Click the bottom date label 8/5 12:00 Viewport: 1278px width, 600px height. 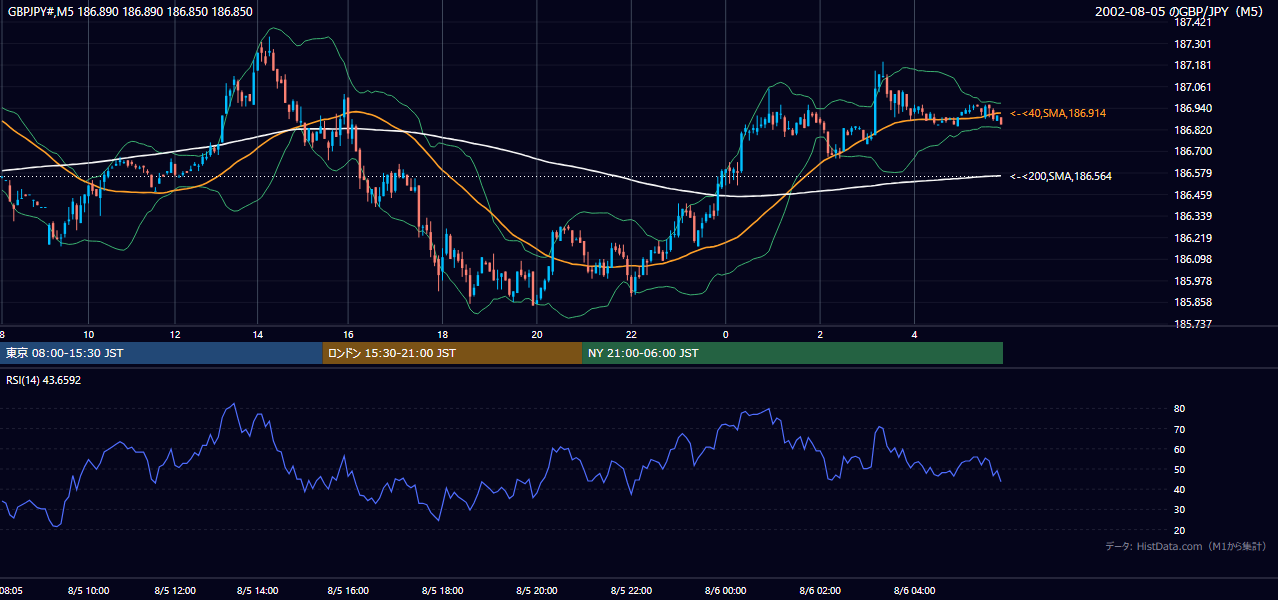click(x=175, y=590)
